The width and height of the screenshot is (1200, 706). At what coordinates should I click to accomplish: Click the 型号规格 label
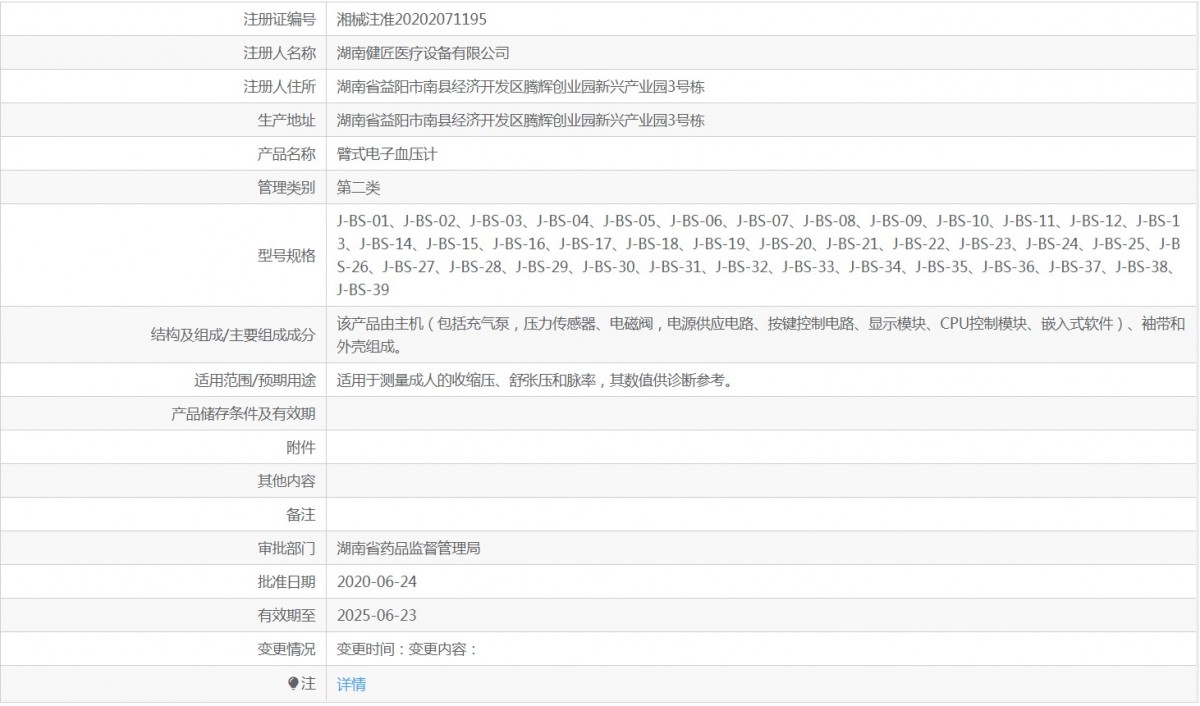pos(286,255)
